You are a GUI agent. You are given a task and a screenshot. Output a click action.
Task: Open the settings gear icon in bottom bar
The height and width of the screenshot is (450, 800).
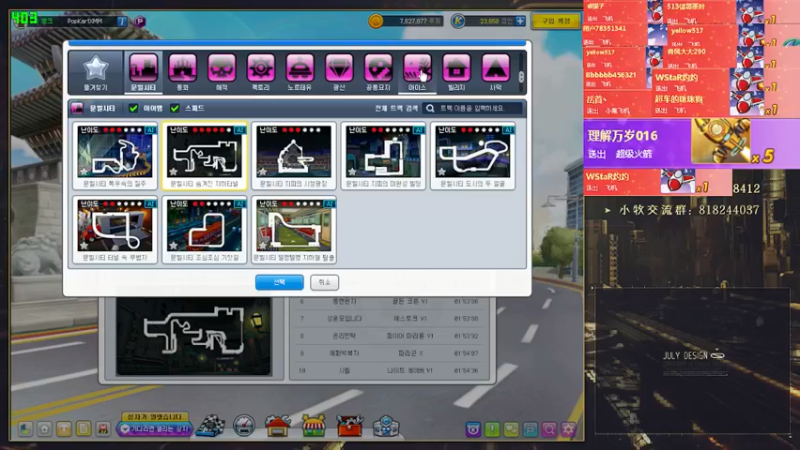point(568,429)
